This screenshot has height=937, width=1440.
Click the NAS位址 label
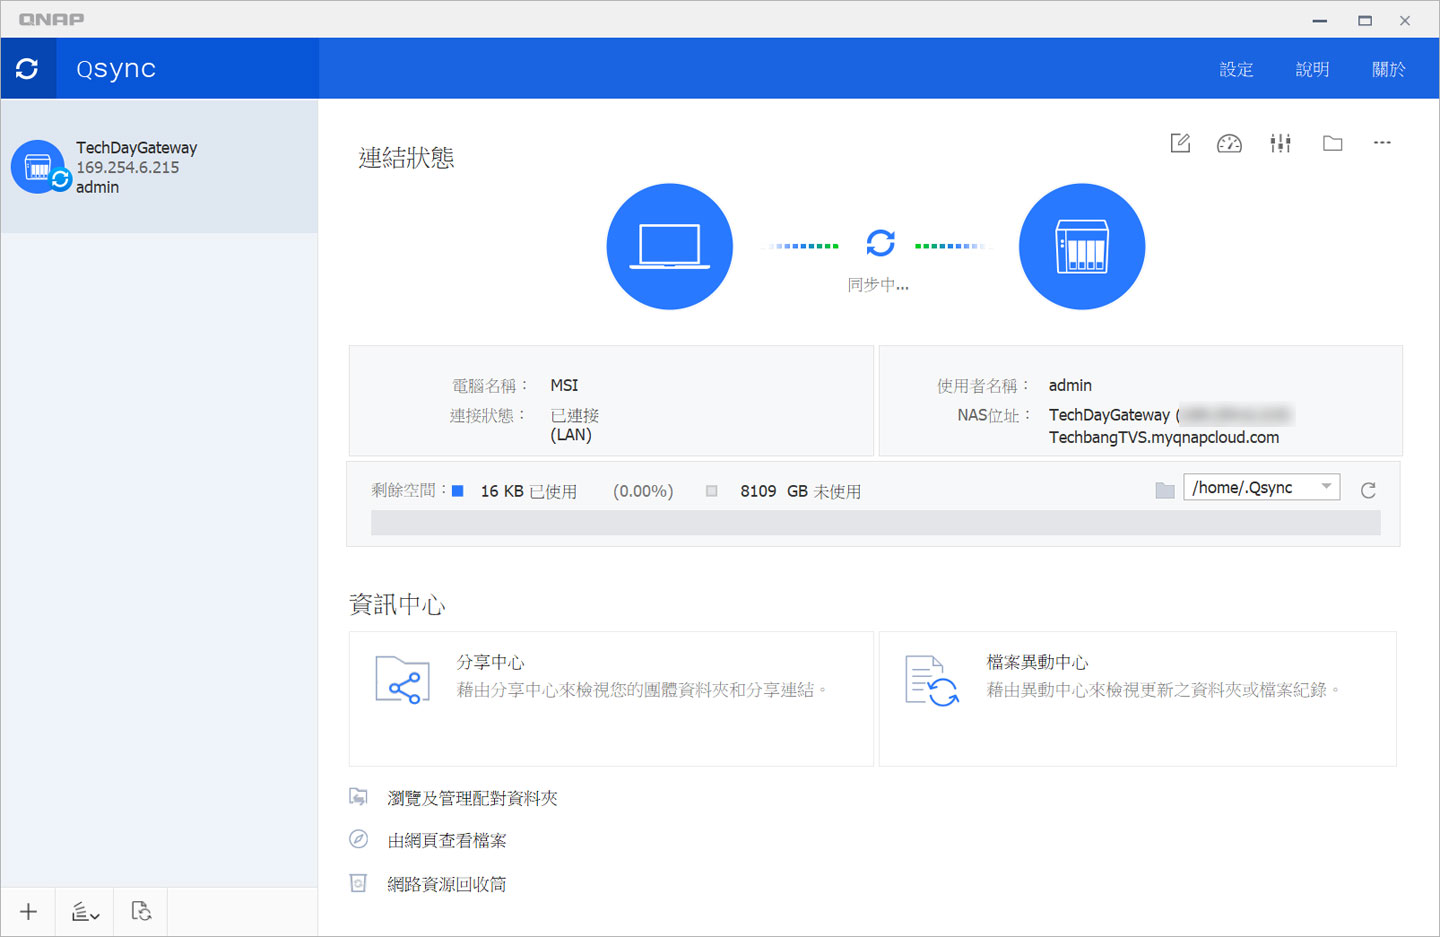click(x=994, y=415)
